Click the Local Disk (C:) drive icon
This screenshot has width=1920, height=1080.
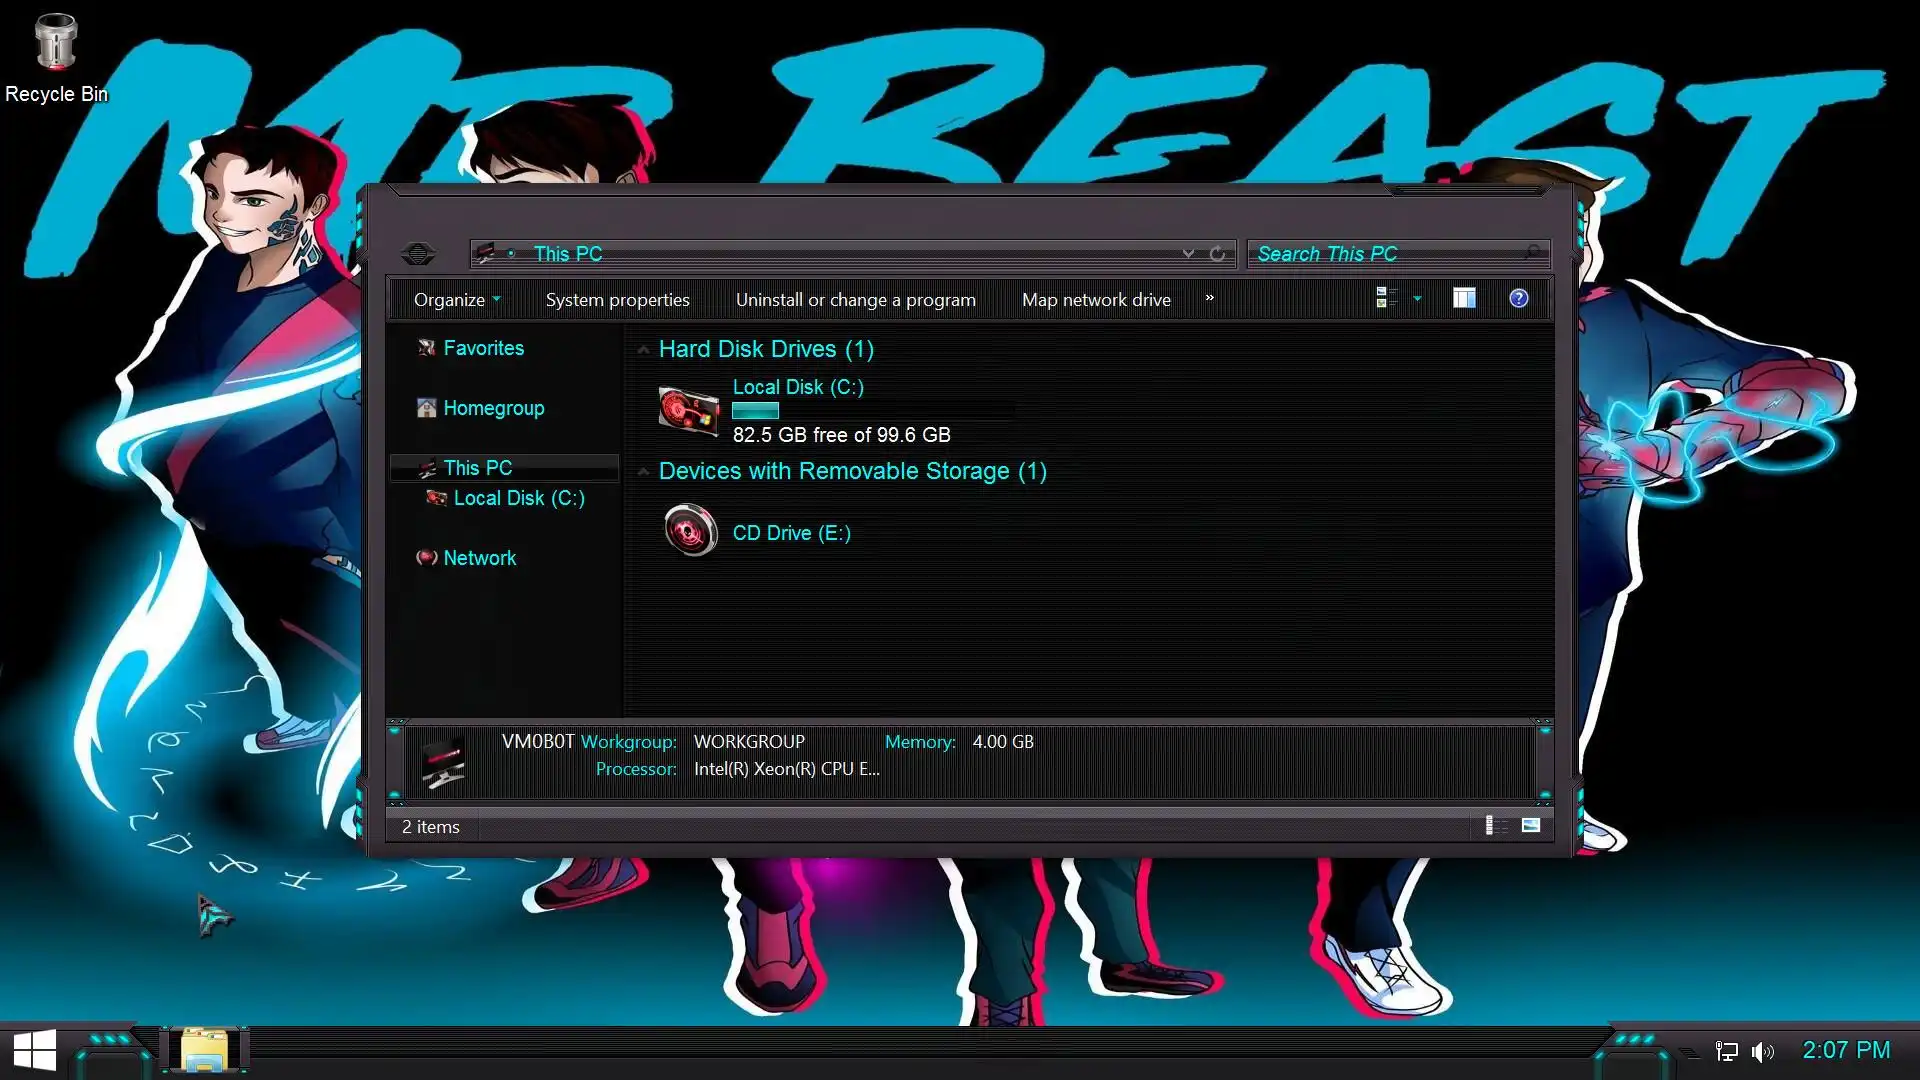689,411
